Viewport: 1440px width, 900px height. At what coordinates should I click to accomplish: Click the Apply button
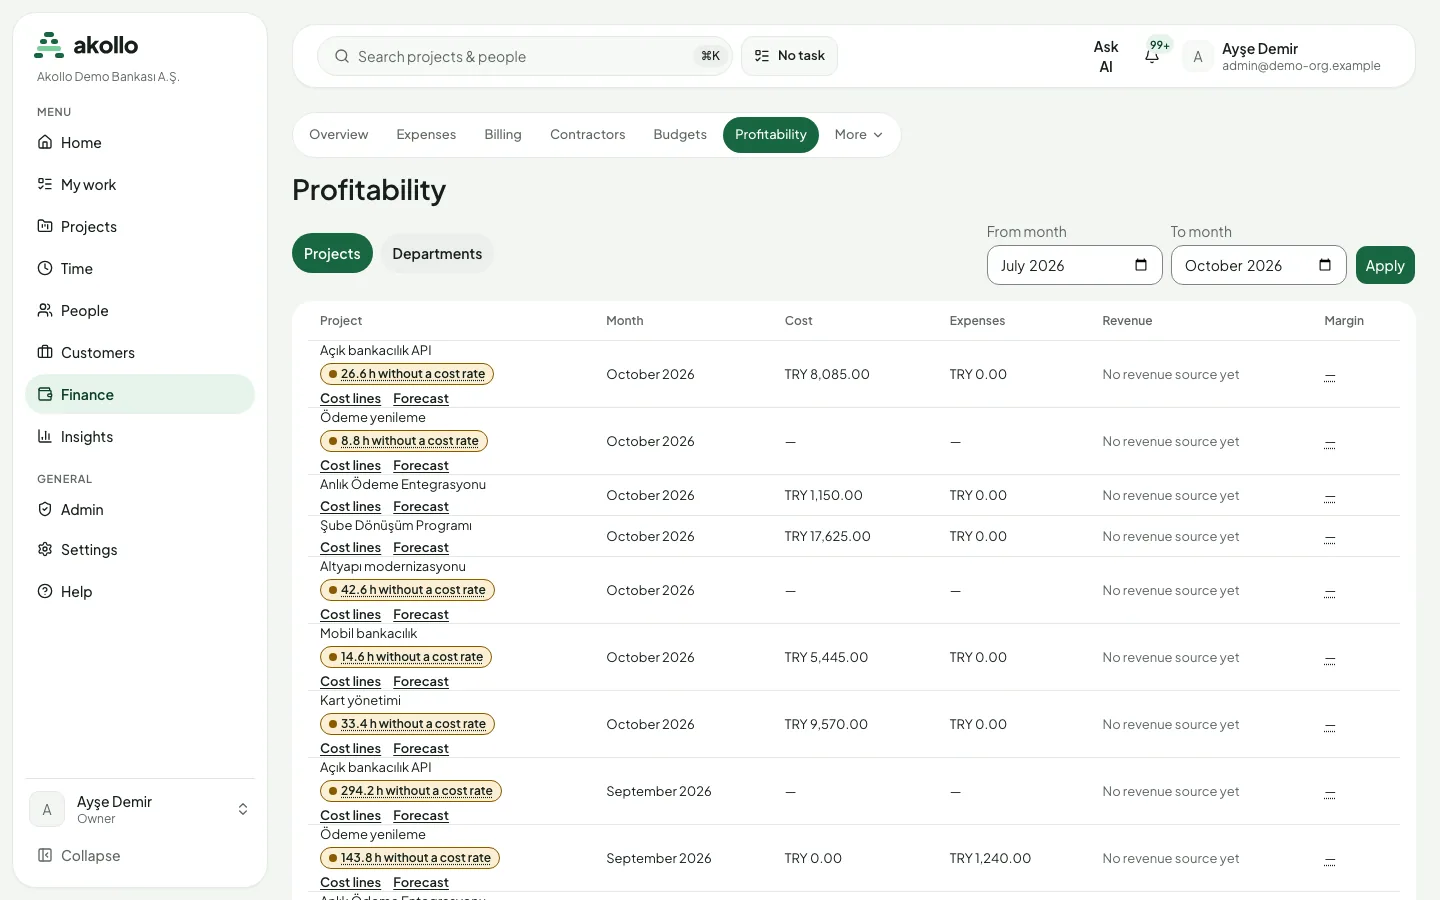[1385, 265]
